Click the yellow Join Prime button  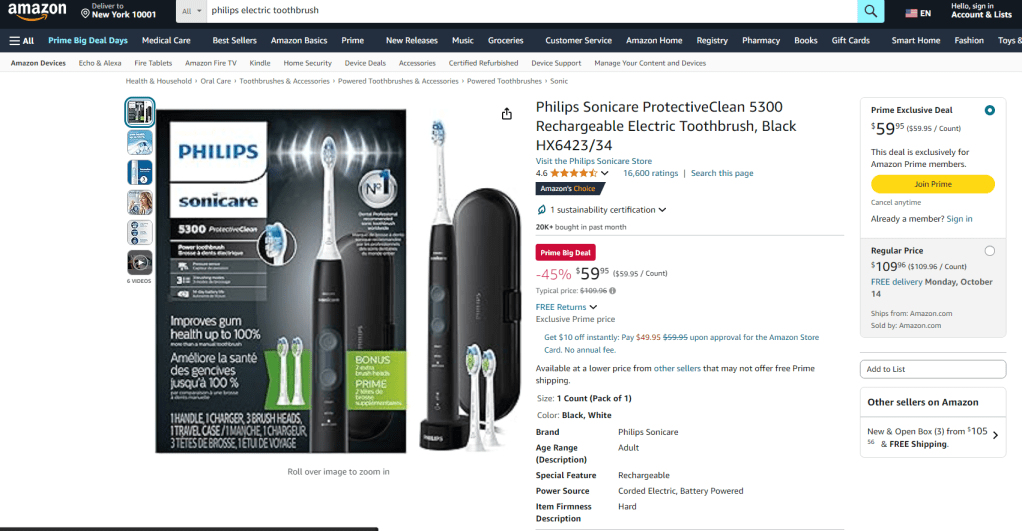(x=933, y=184)
